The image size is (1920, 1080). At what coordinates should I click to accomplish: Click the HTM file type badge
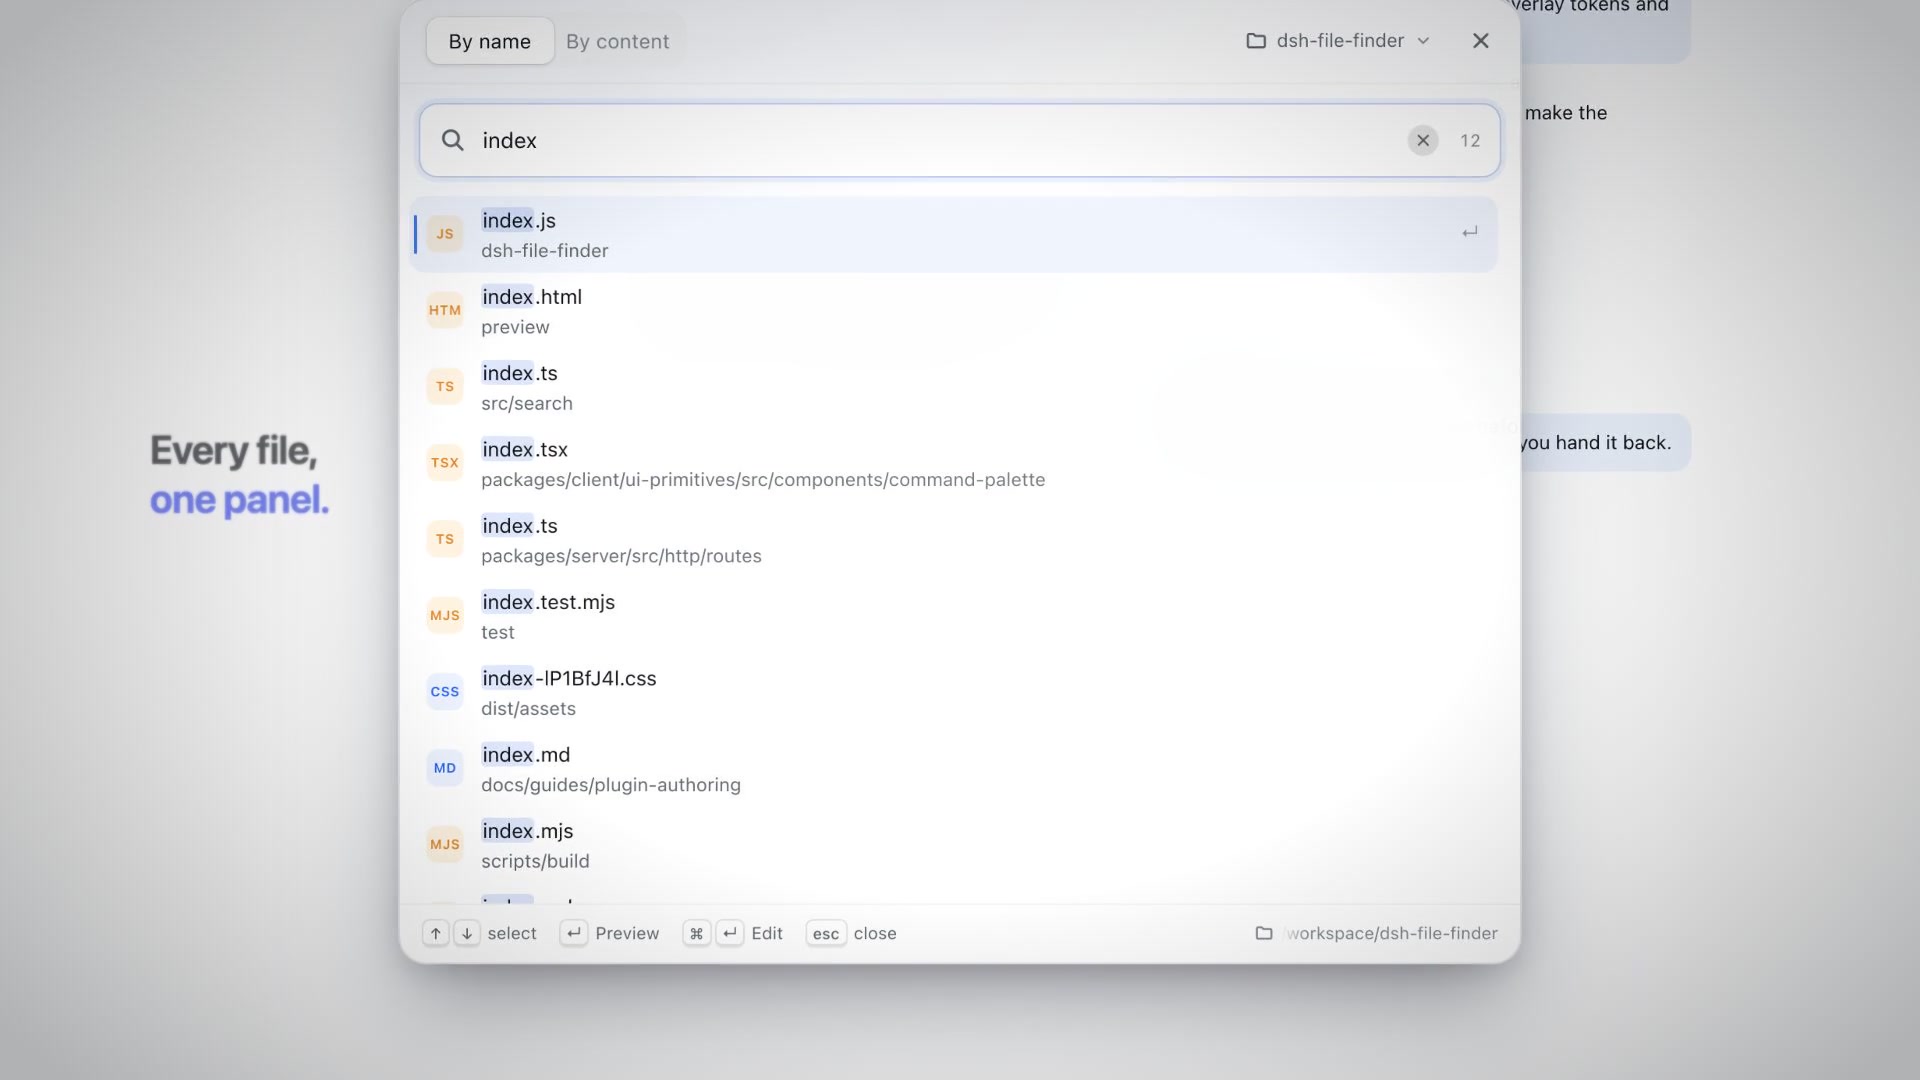pyautogui.click(x=445, y=310)
